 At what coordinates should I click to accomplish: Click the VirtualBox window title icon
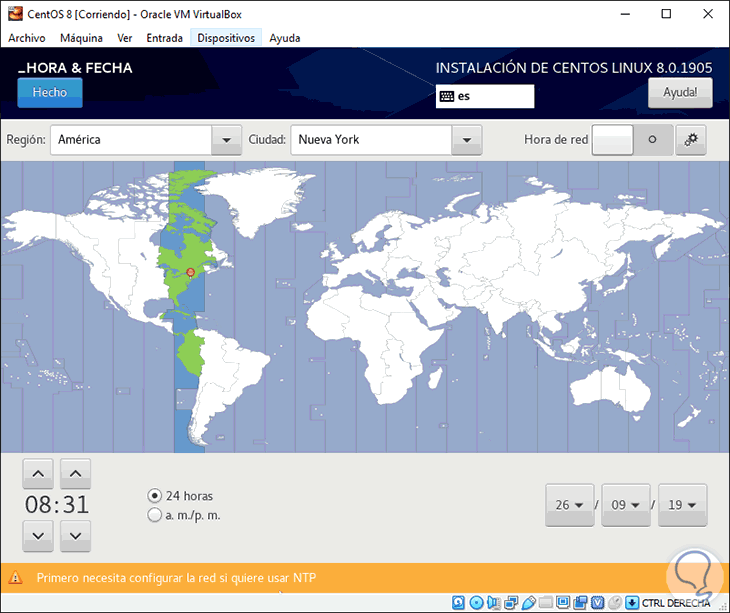tap(15, 13)
